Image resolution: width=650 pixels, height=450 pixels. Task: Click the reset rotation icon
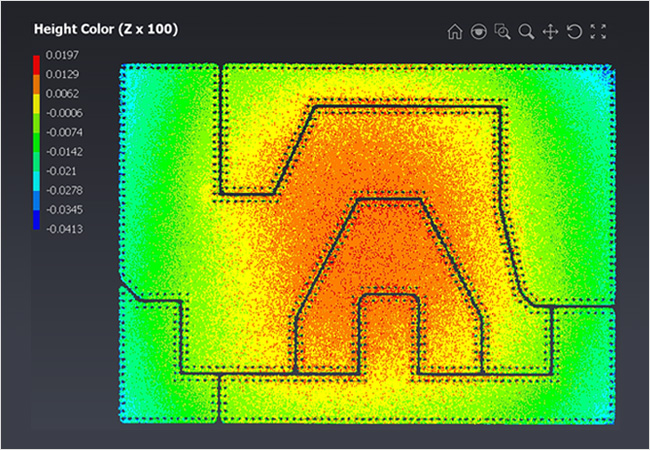[x=574, y=32]
